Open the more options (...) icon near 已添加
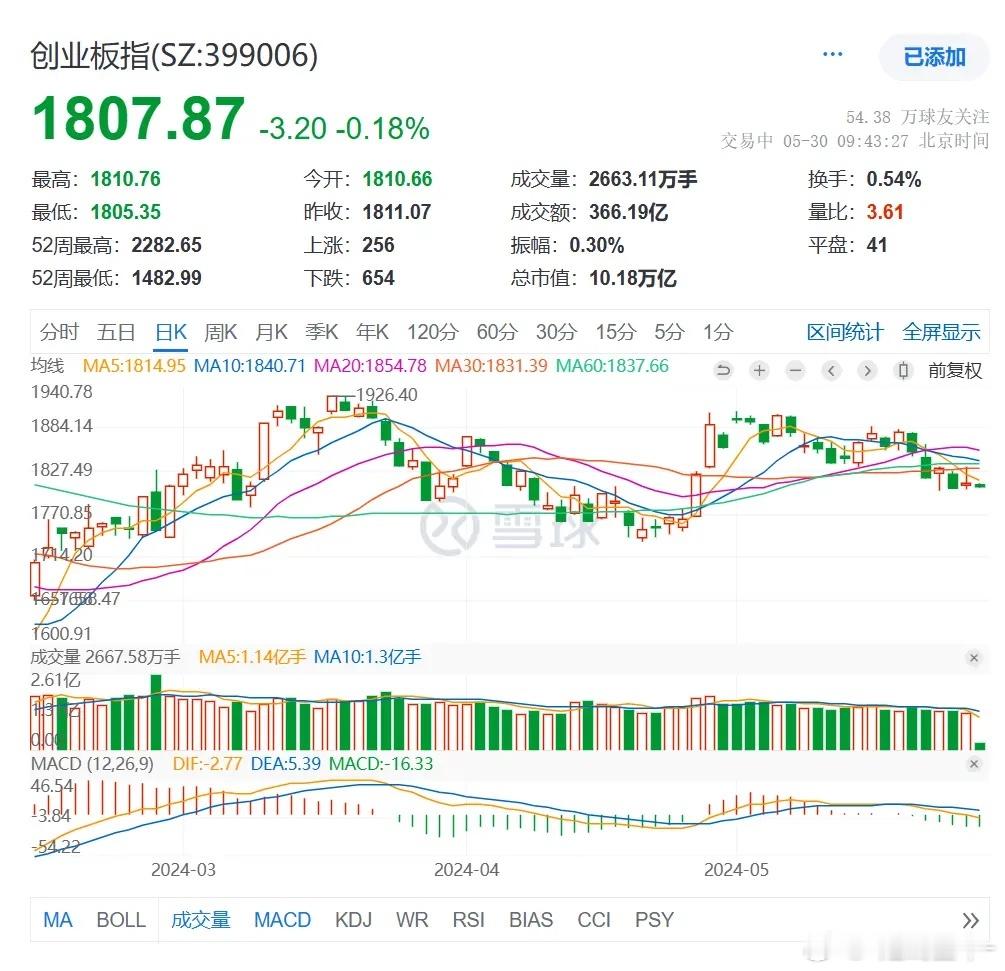1005x971 pixels. (833, 55)
